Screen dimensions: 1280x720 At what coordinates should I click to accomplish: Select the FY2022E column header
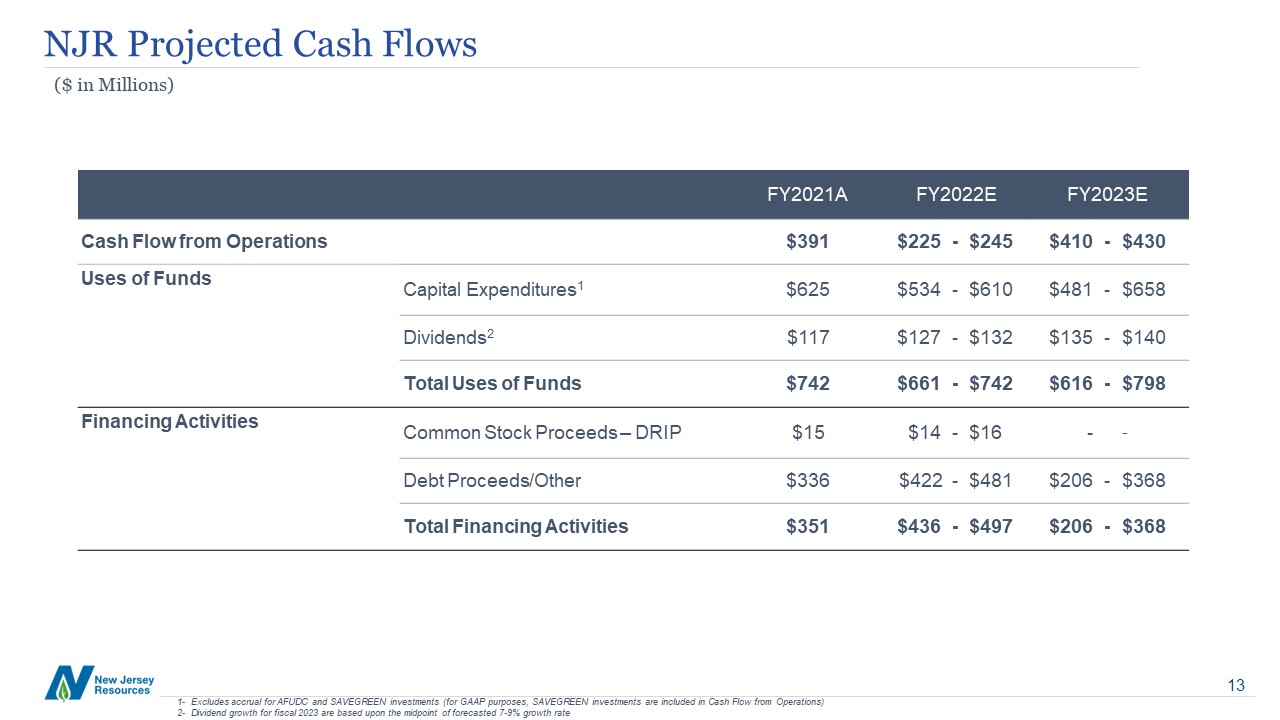click(x=956, y=195)
